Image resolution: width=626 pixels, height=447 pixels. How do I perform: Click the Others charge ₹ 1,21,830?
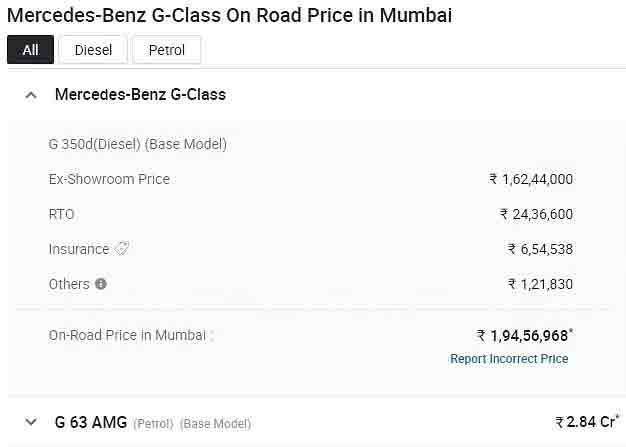(x=540, y=284)
